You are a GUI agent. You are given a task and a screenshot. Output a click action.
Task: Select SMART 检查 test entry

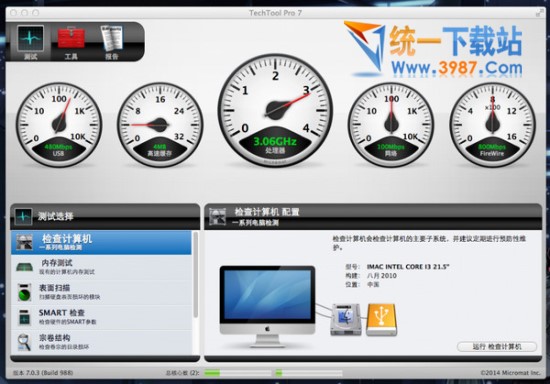click(x=101, y=317)
